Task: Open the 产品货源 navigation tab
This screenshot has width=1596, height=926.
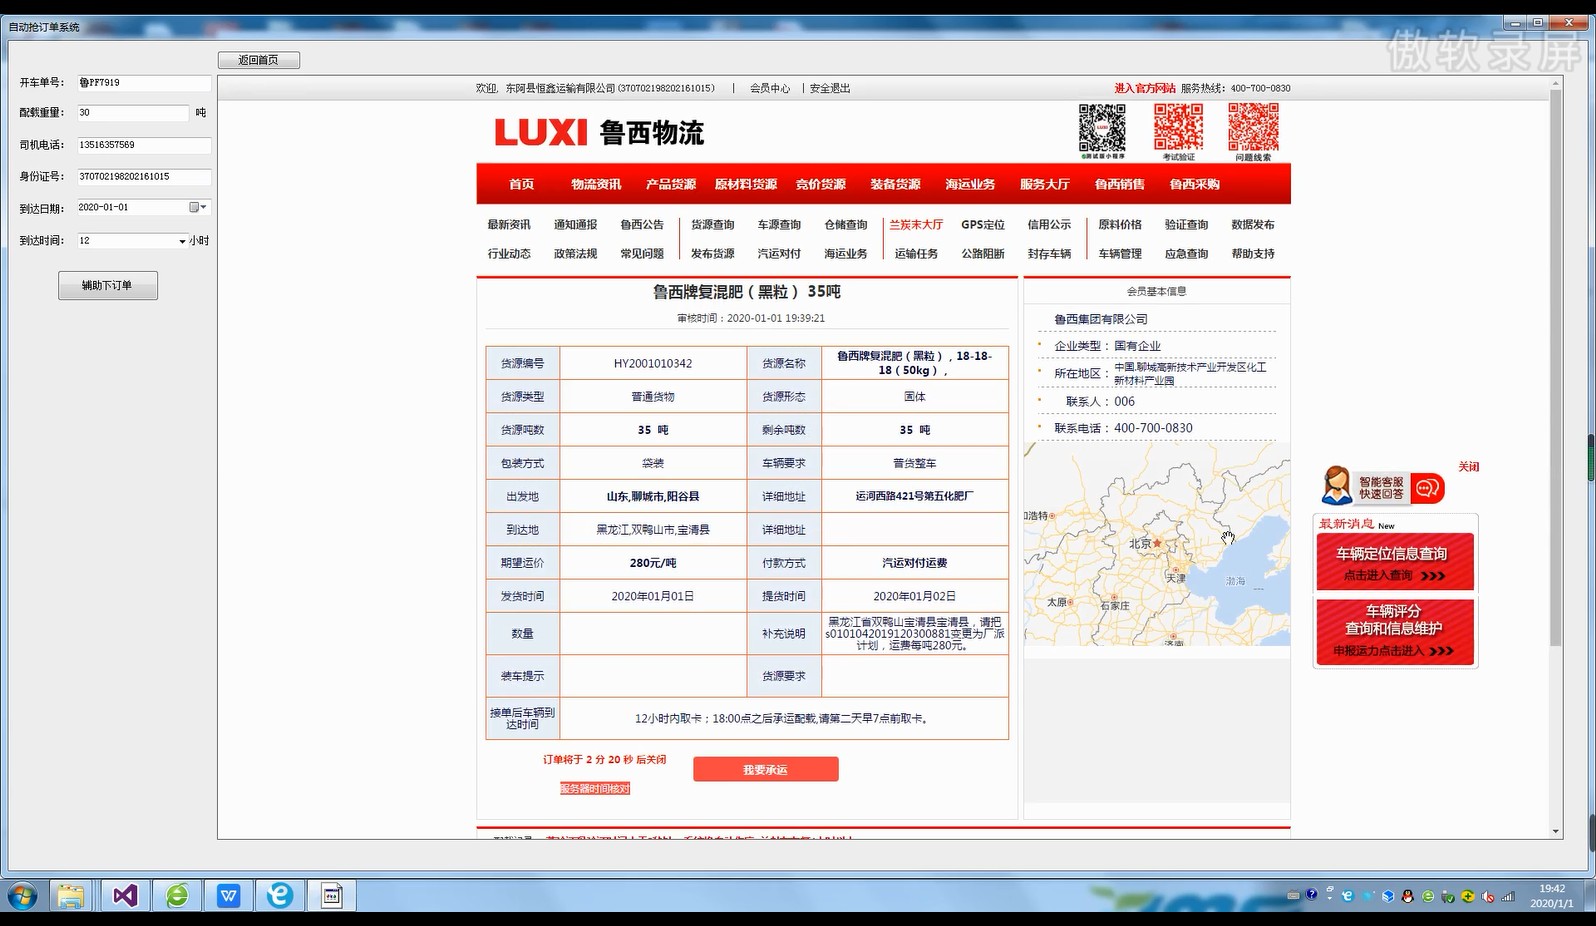Action: click(x=671, y=184)
